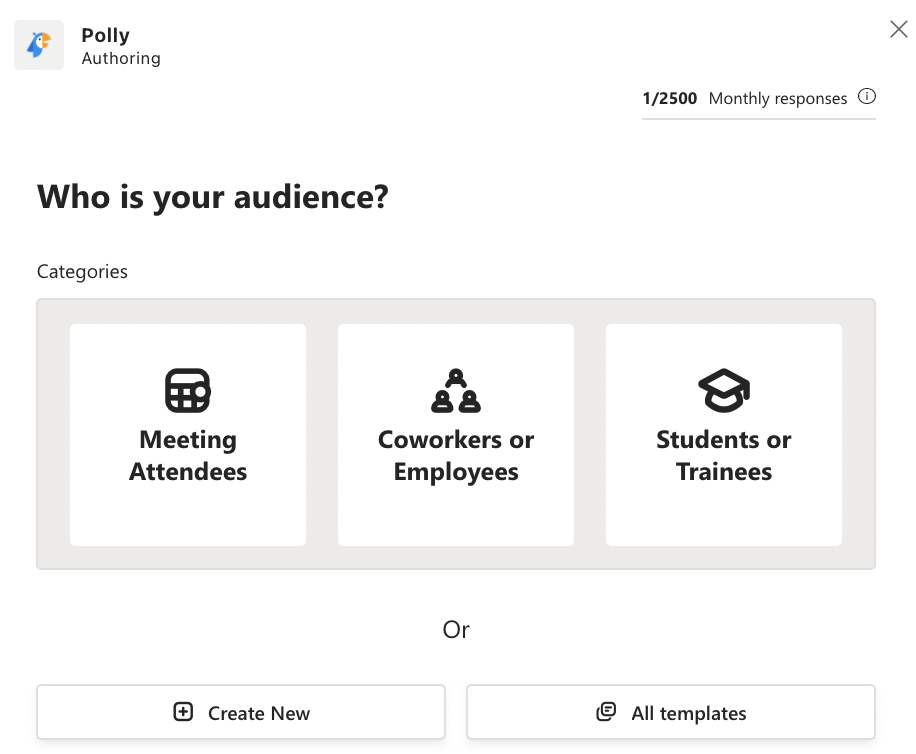Click the info icon next to Monthly responses

(x=868, y=97)
